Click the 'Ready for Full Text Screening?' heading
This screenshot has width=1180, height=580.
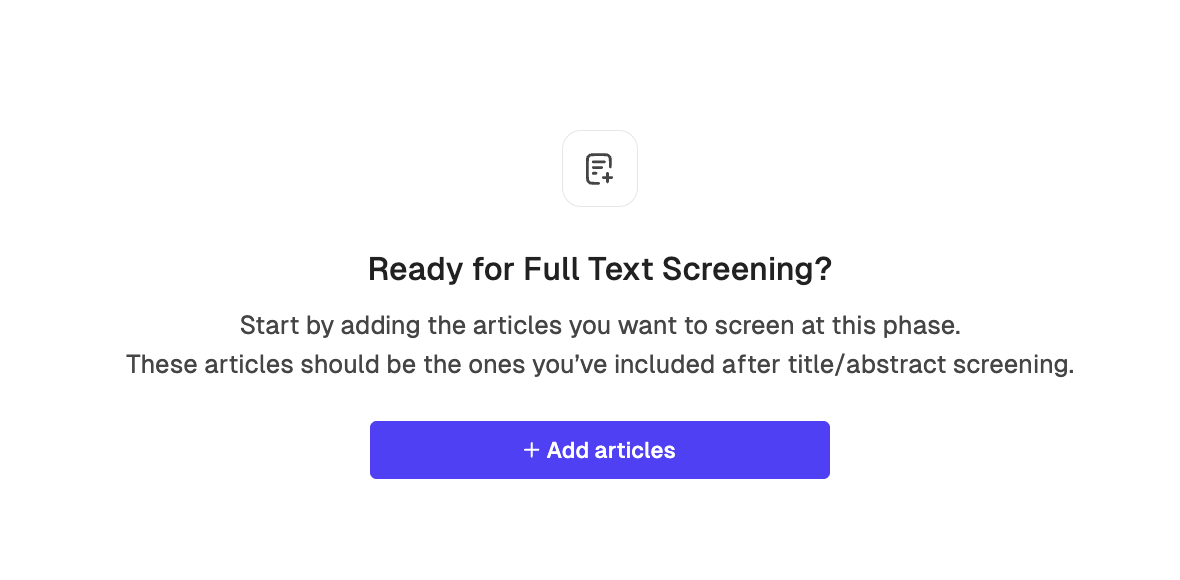pyautogui.click(x=599, y=269)
